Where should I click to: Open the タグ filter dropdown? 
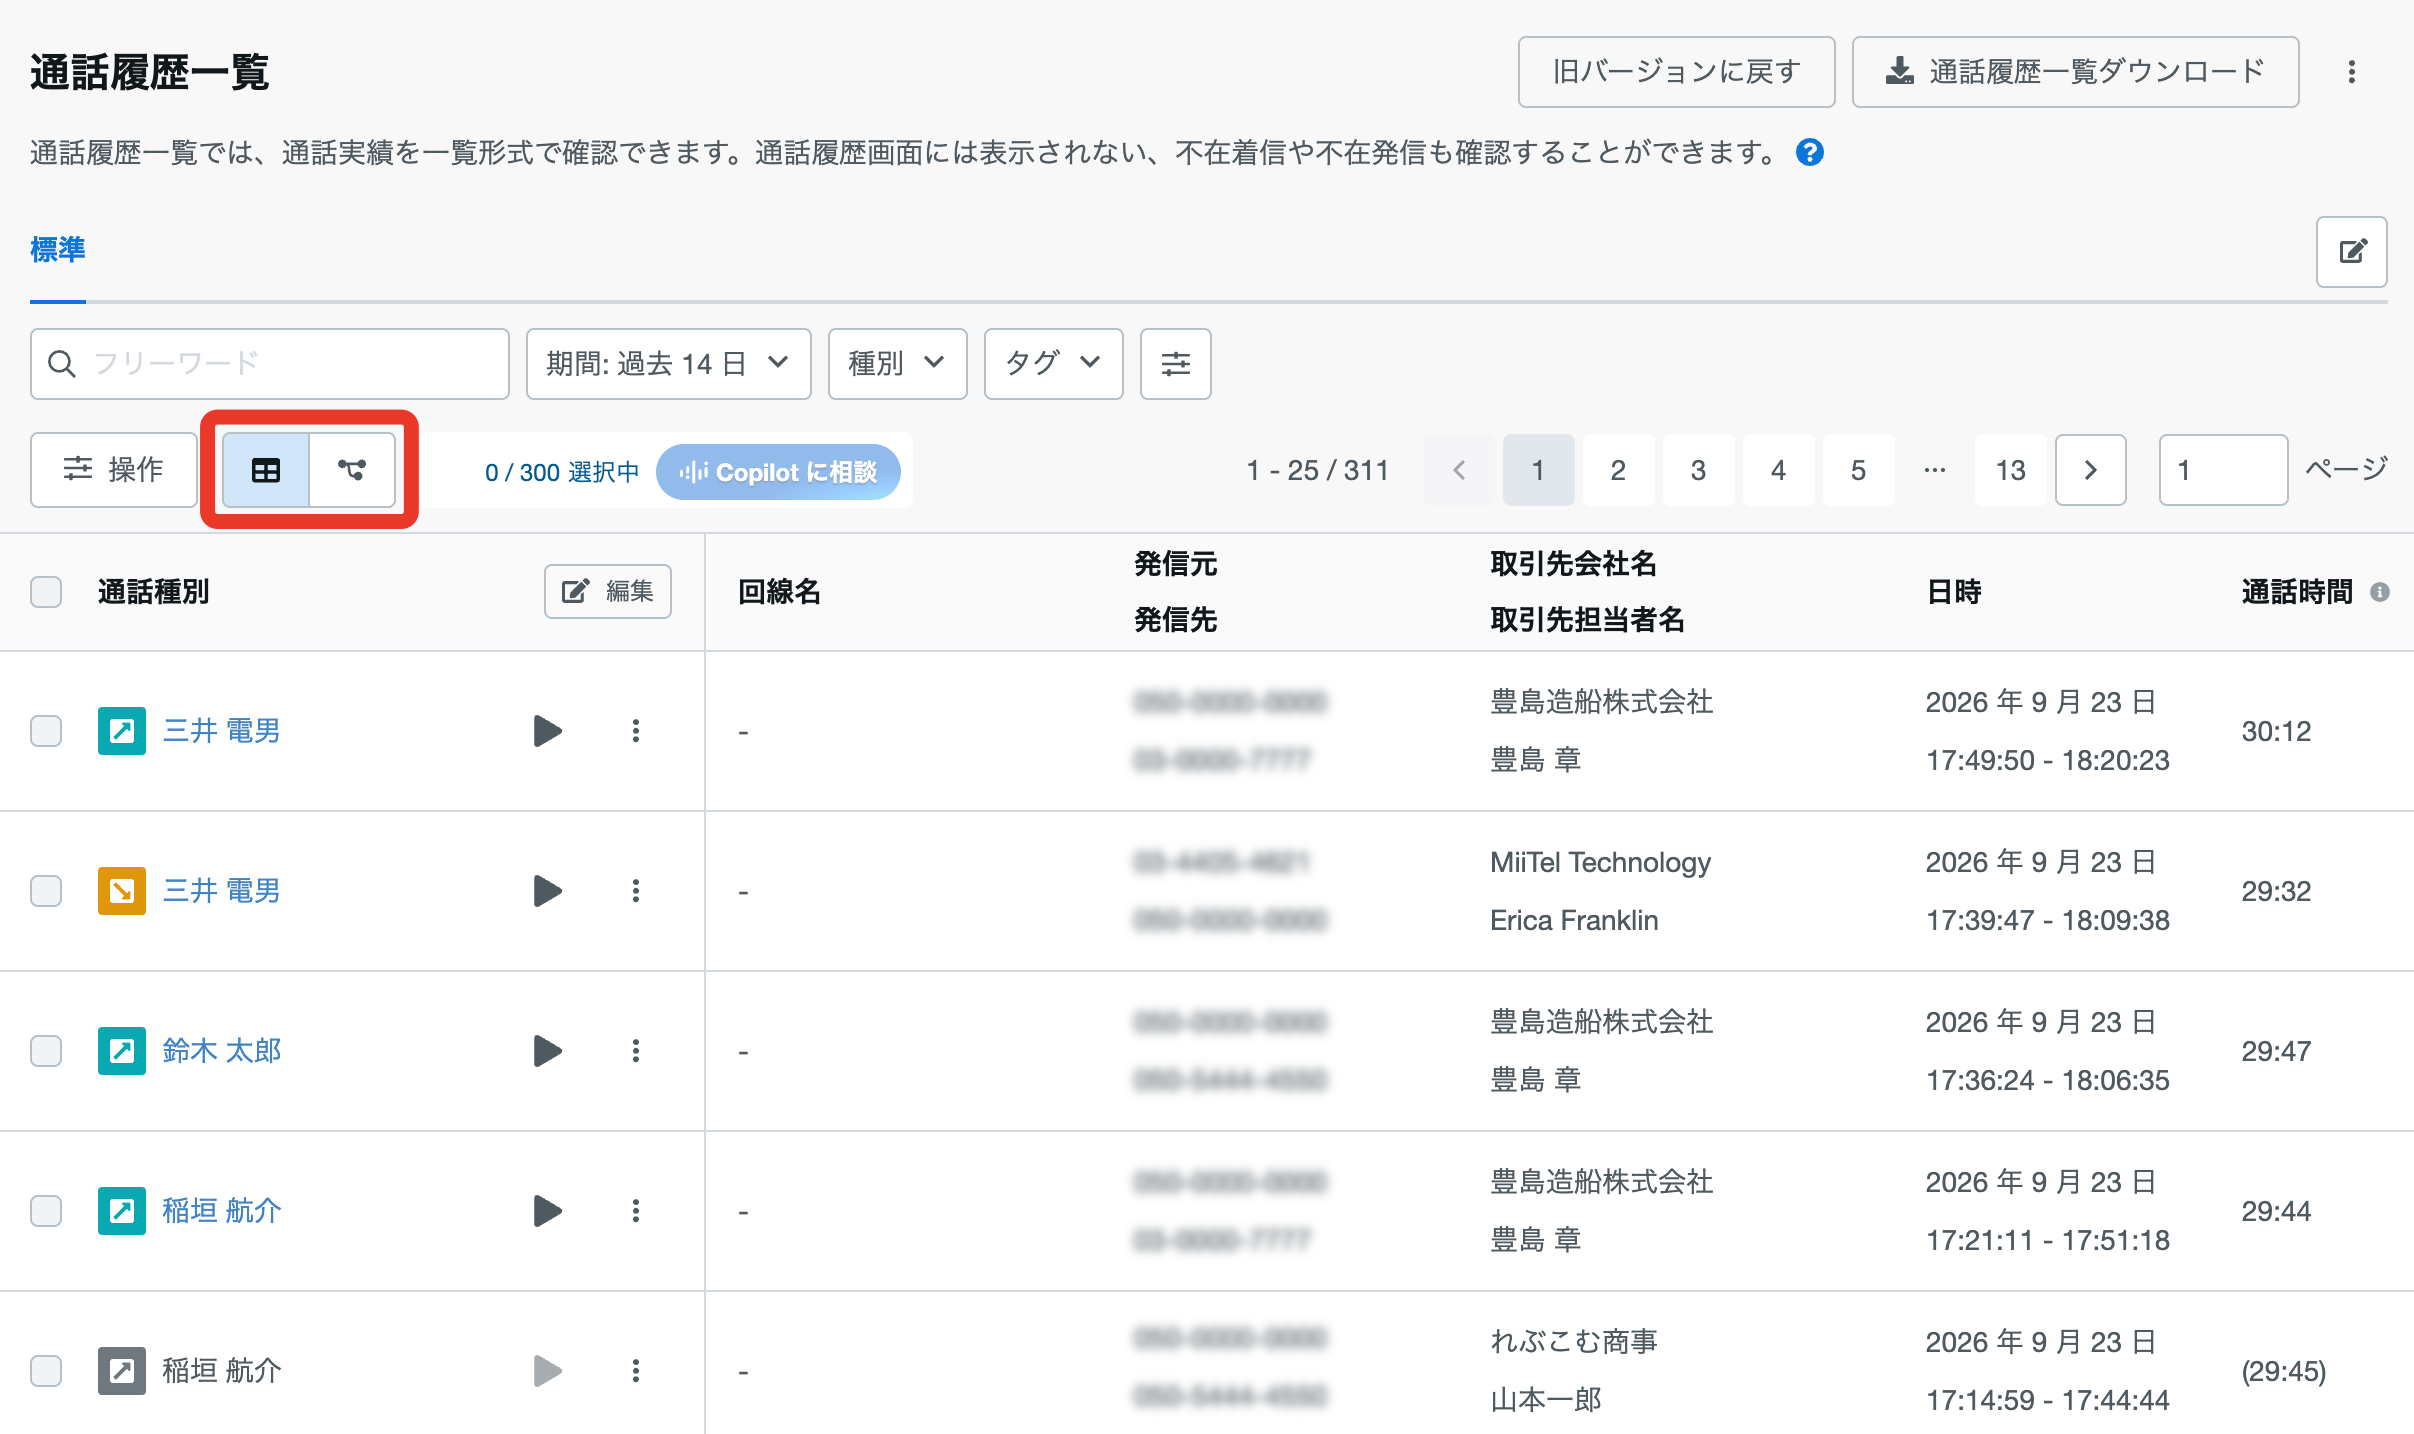pos(1053,364)
